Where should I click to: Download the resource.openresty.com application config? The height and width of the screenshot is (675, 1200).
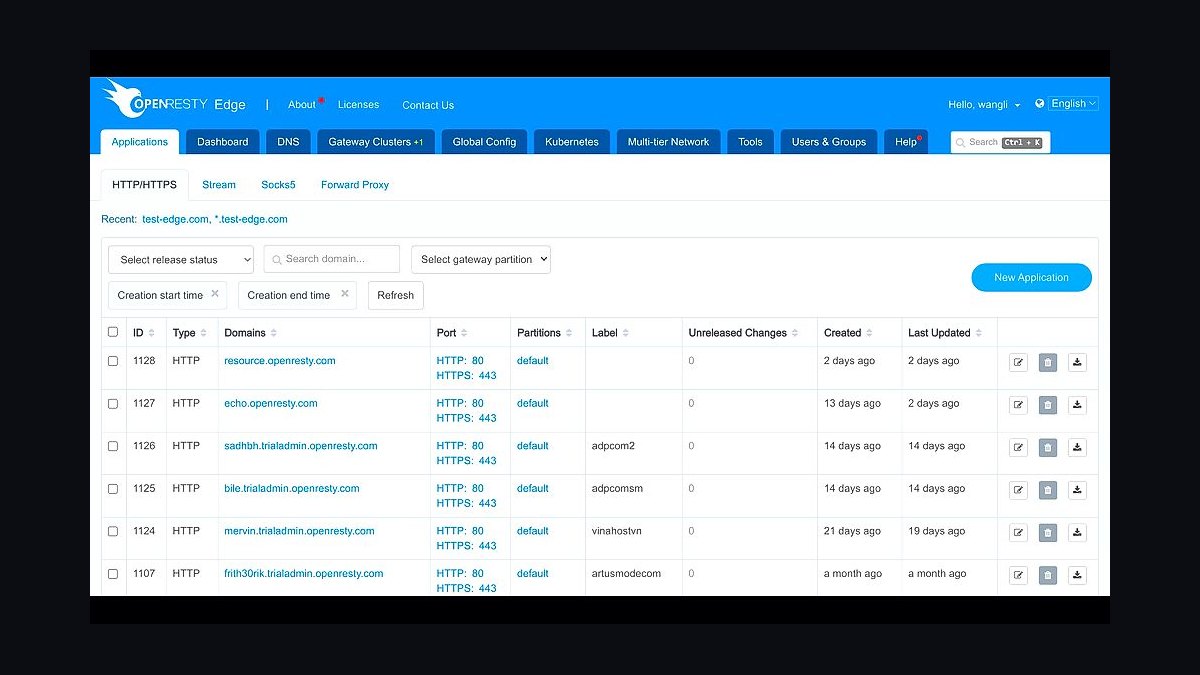1077,362
